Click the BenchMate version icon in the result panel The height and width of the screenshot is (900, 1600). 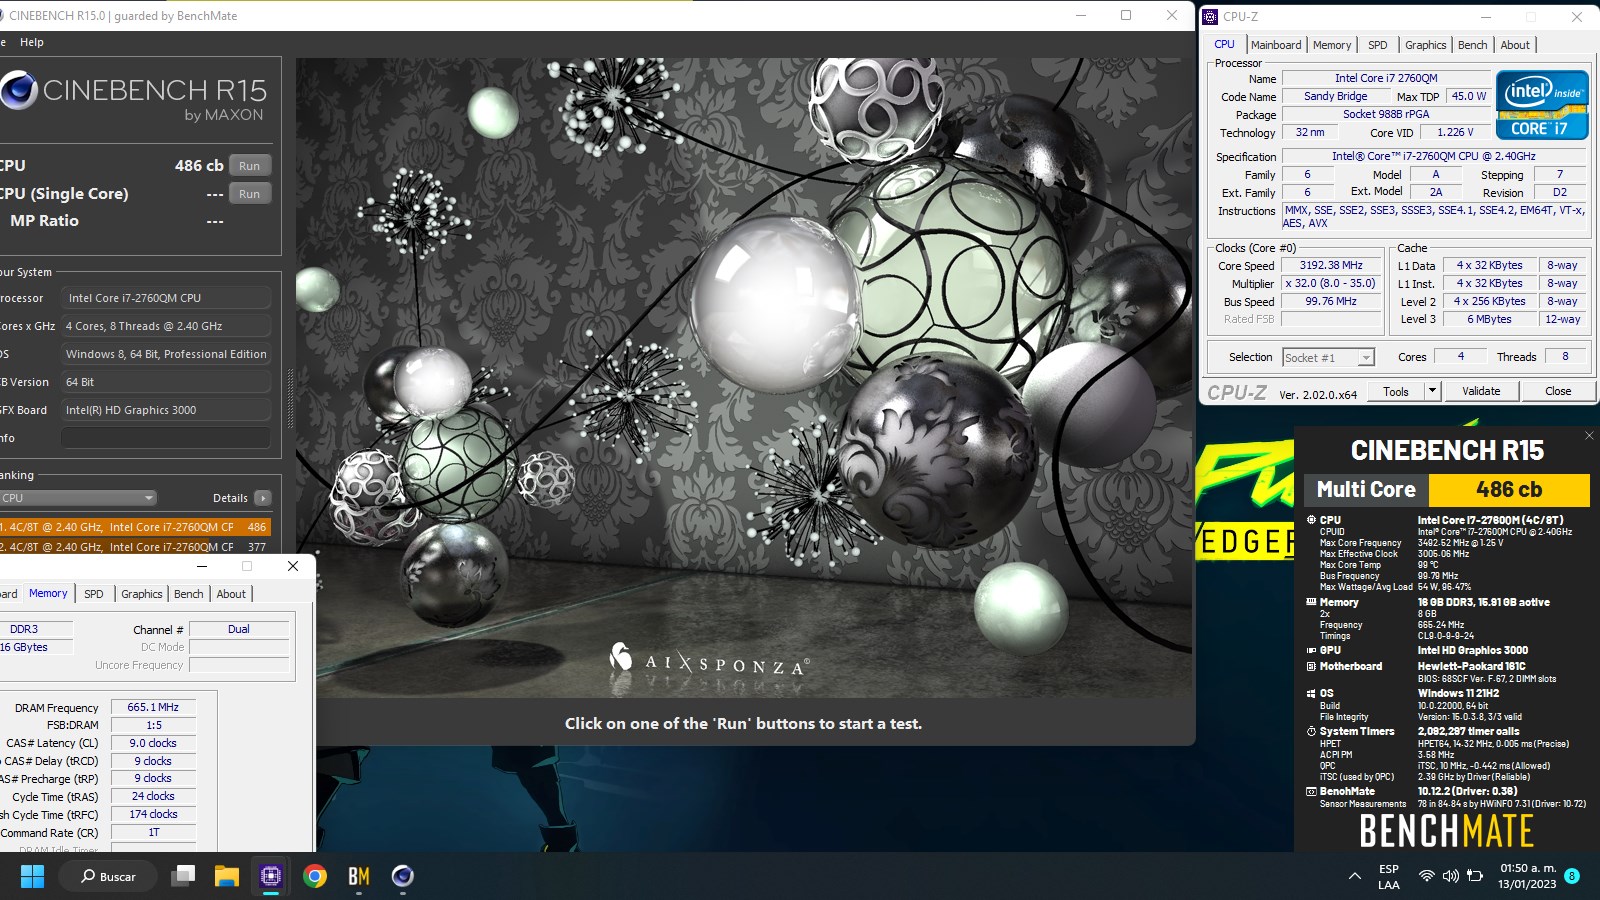tap(1311, 791)
